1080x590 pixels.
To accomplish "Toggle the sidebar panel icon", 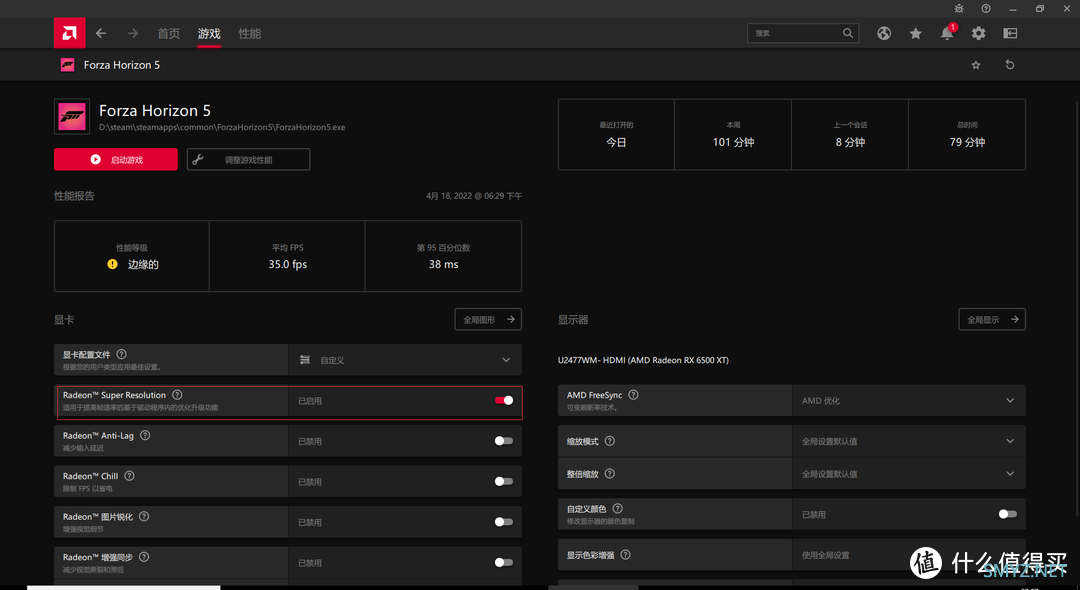I will (1010, 33).
